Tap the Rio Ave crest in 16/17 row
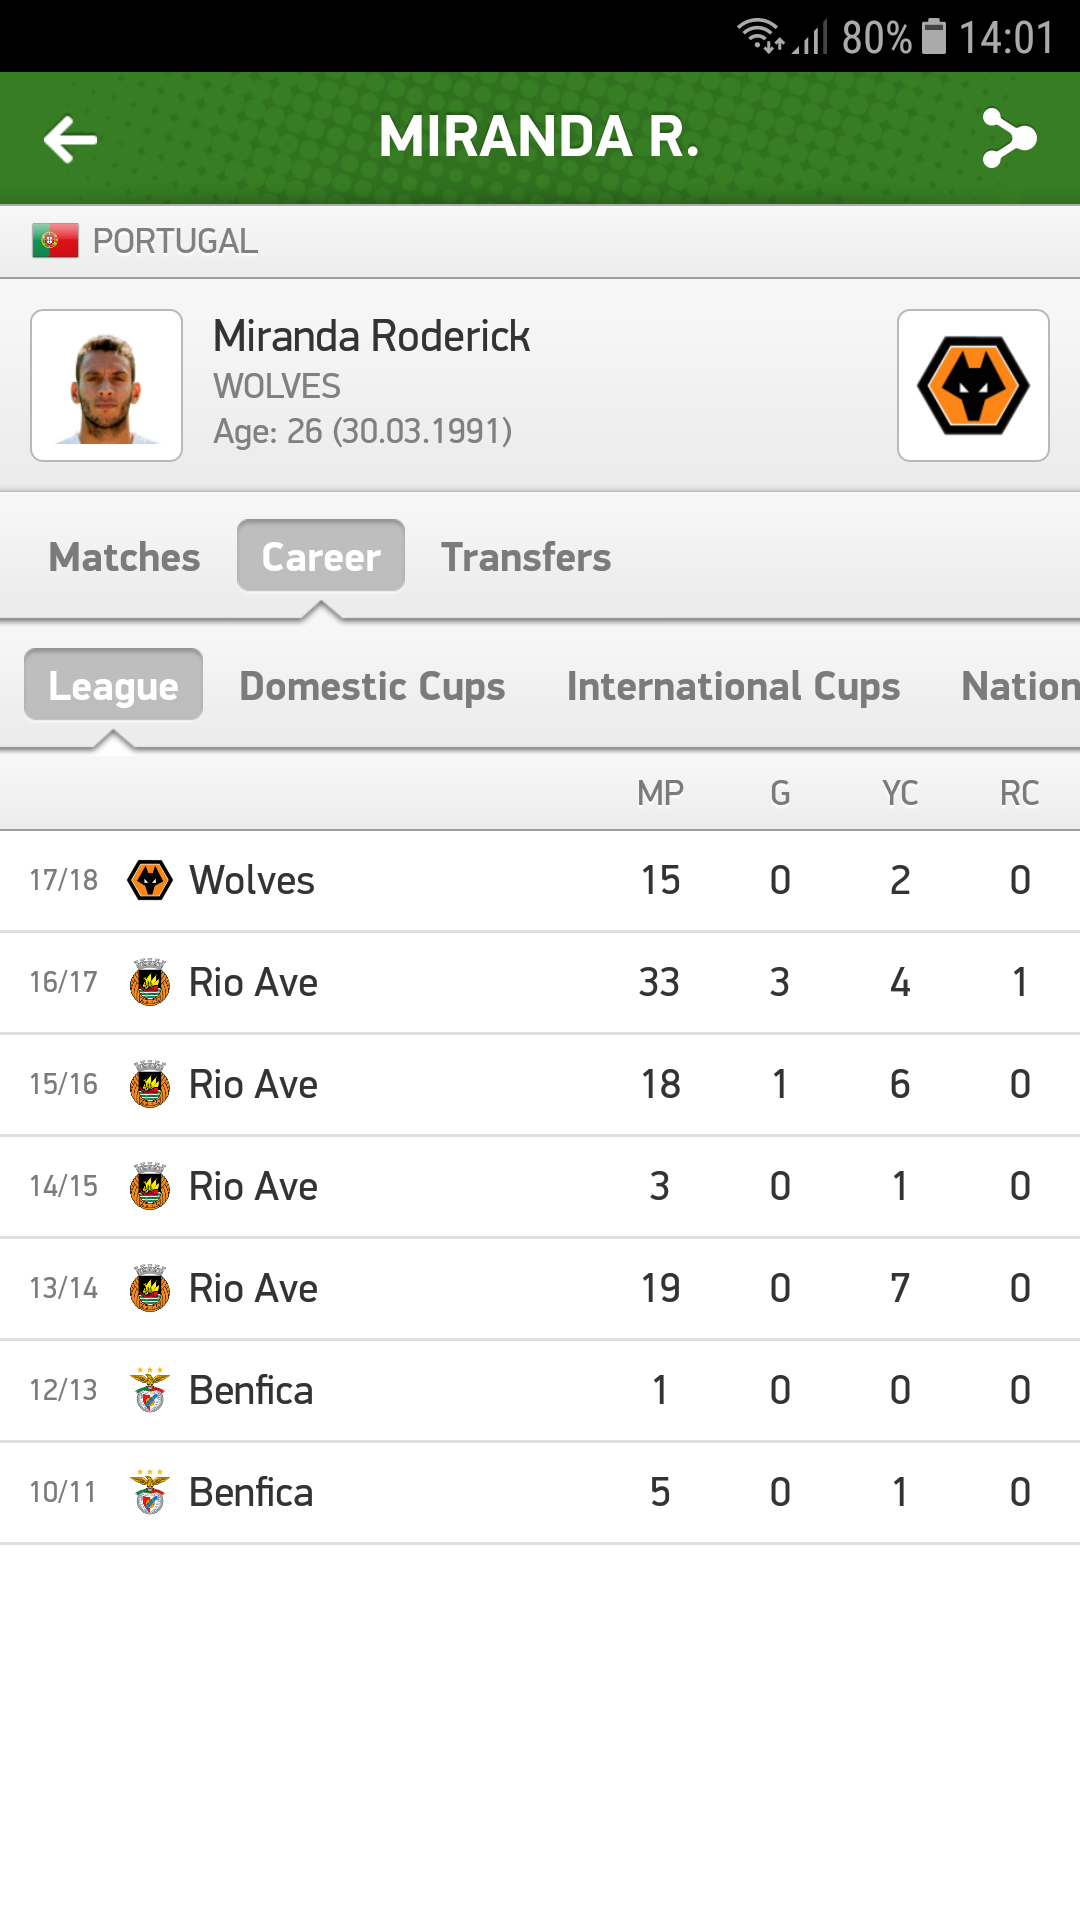Screen dimensions: 1080x1920 (x=150, y=983)
